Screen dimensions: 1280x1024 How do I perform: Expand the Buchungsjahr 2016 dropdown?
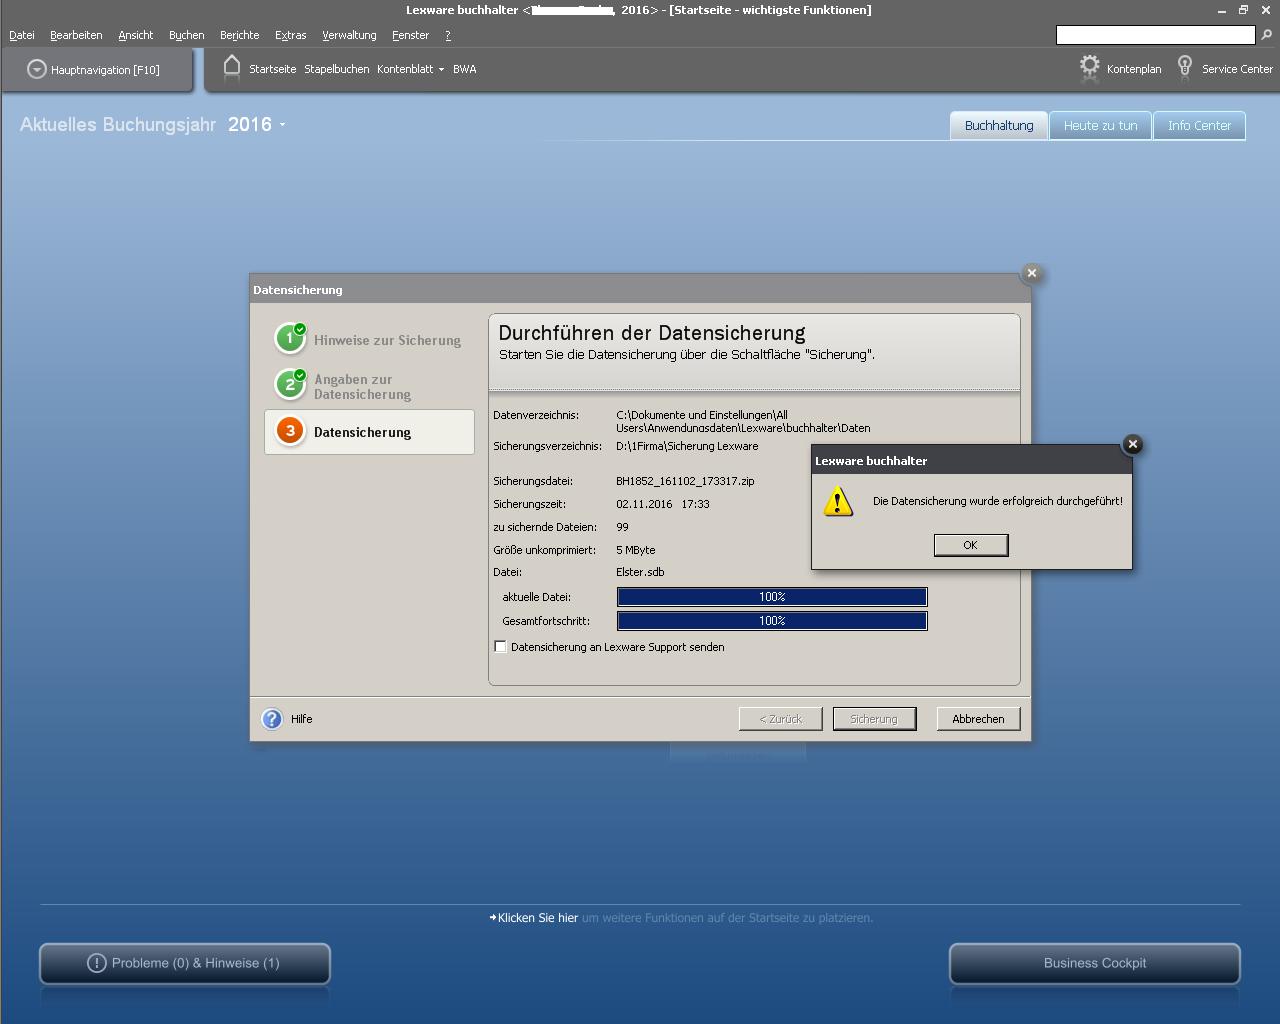pos(283,125)
